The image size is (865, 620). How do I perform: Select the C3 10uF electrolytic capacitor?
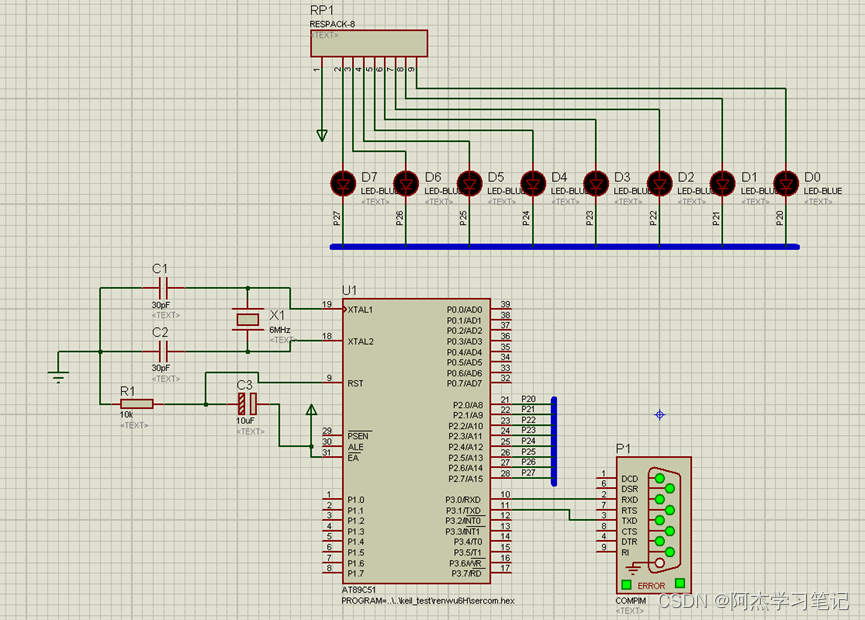247,404
